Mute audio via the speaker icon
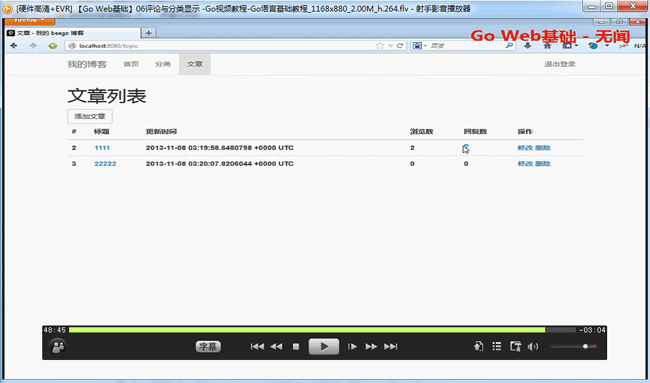Screen dimensions: 650x383 533,347
